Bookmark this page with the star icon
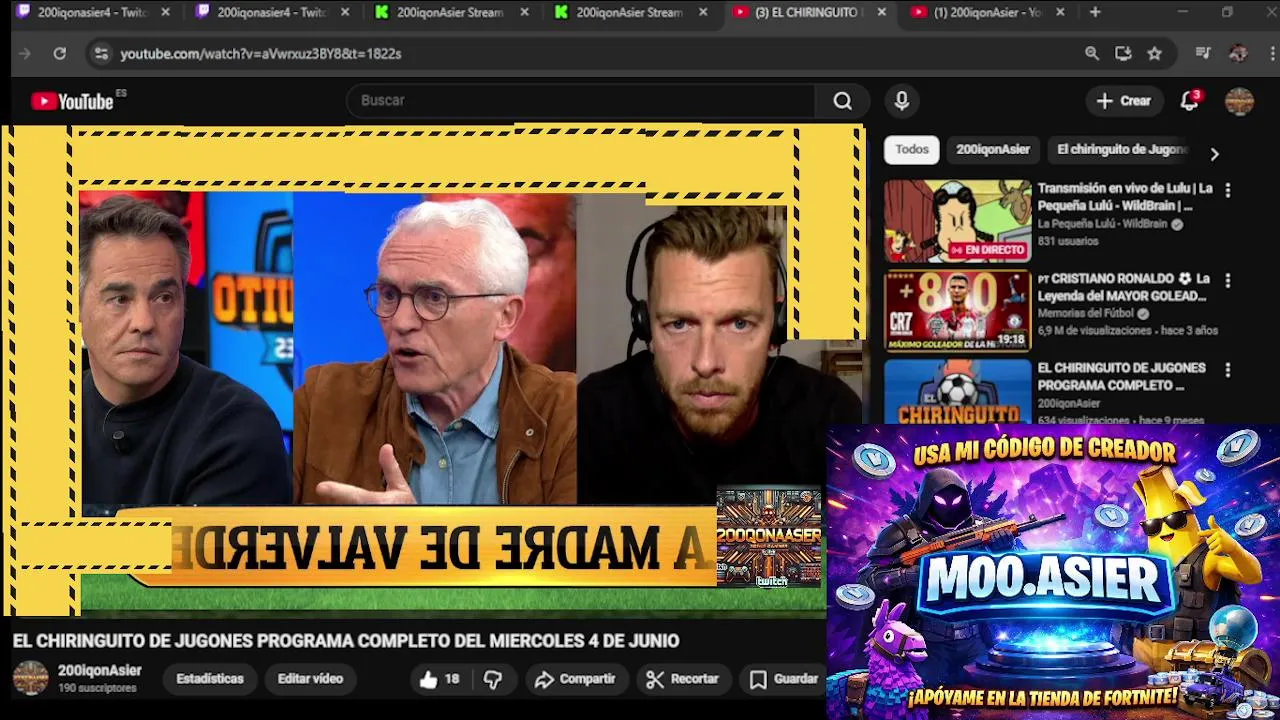 point(1155,53)
